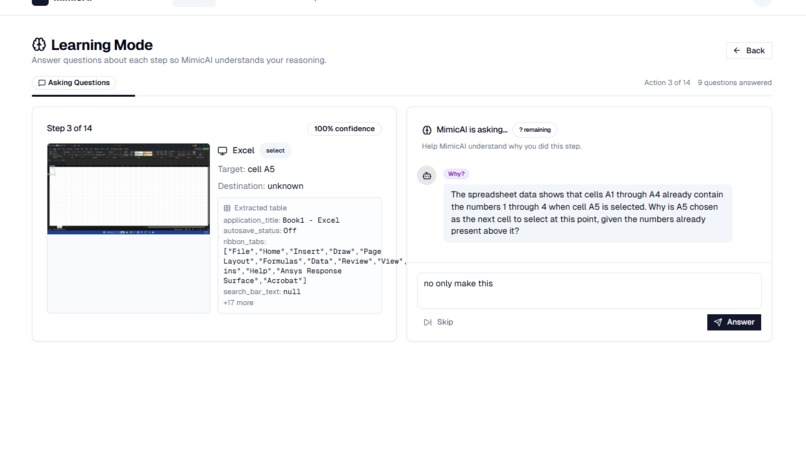Click "MimicAI is asking..." label

pos(472,130)
